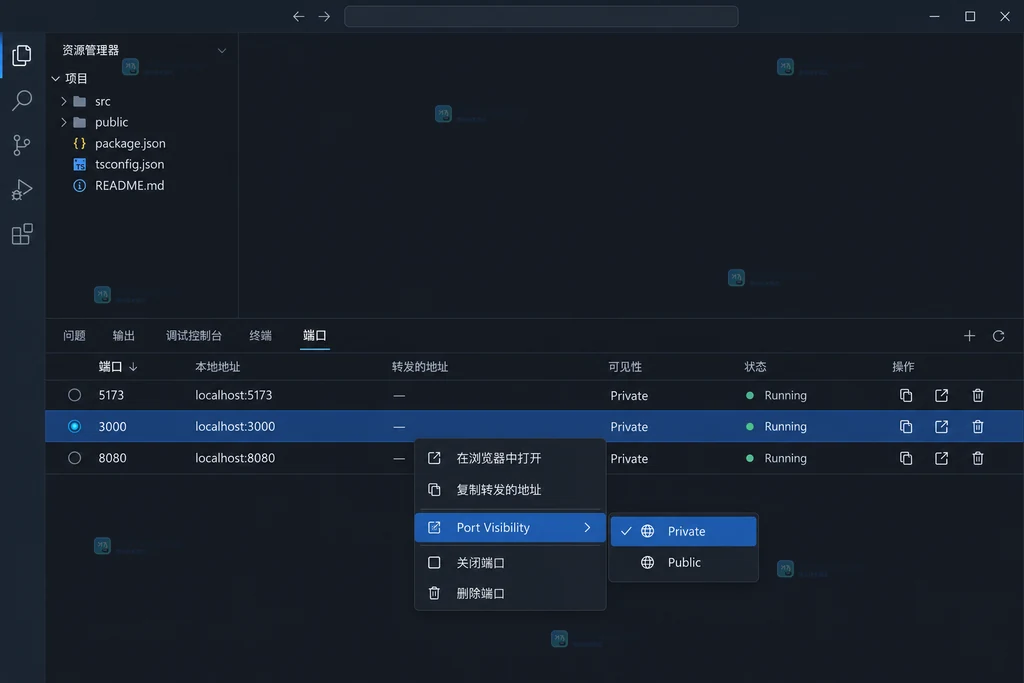Viewport: 1024px width, 683px height.
Task: Open the Explorer view in activity bar
Action: pyautogui.click(x=22, y=56)
